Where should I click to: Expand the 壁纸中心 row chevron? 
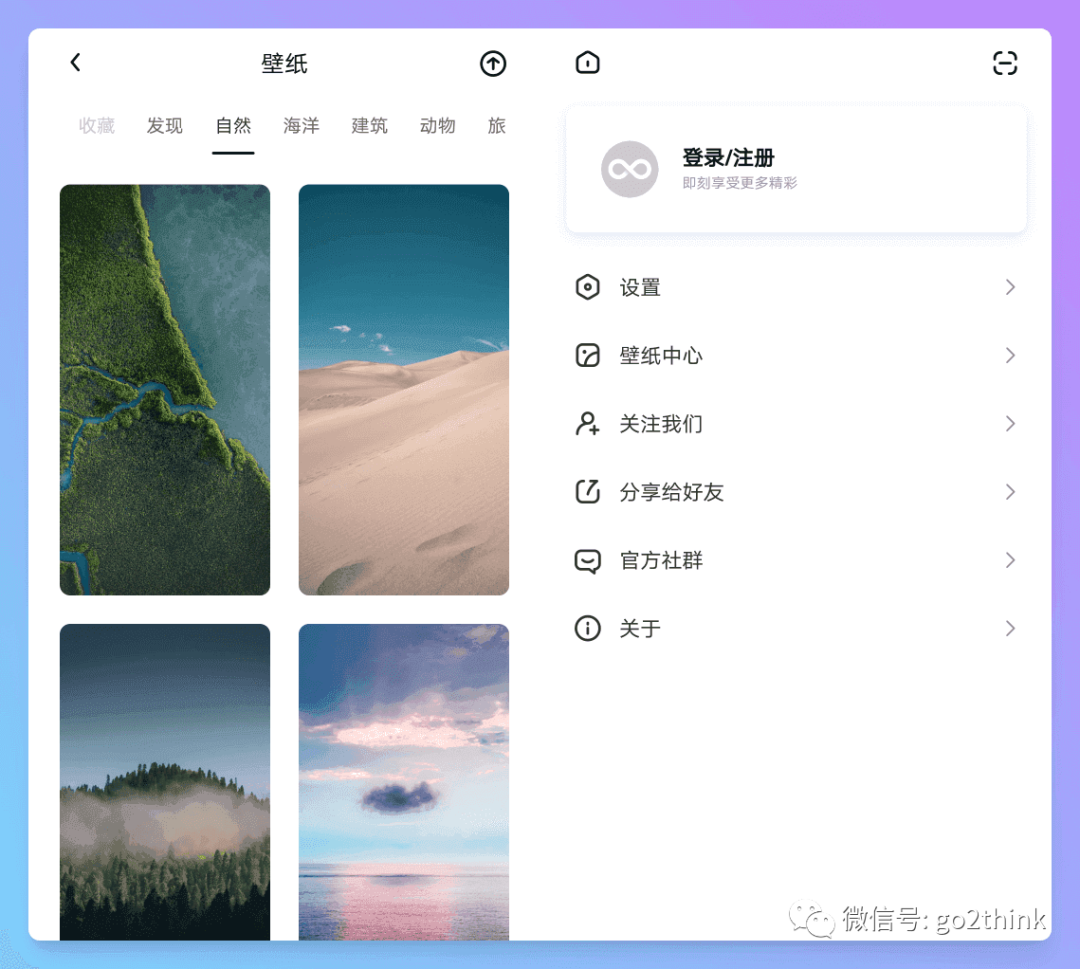tap(1010, 355)
